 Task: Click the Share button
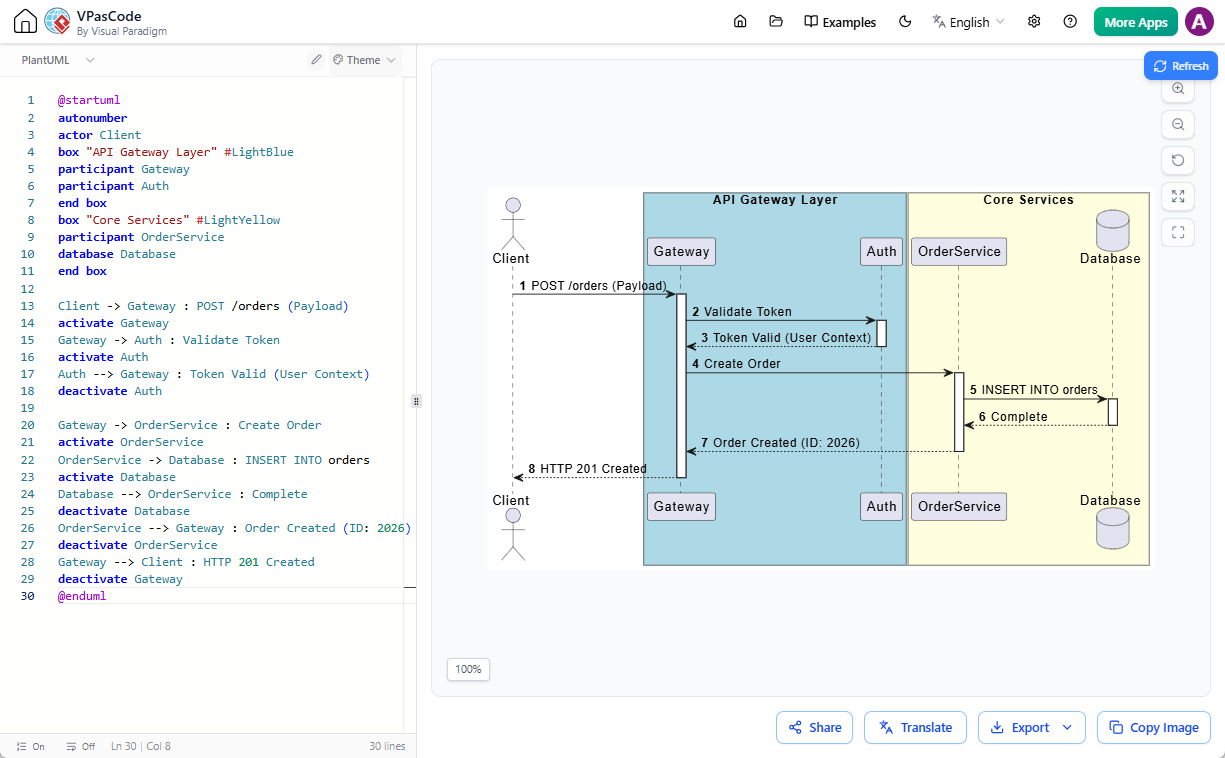pyautogui.click(x=814, y=728)
